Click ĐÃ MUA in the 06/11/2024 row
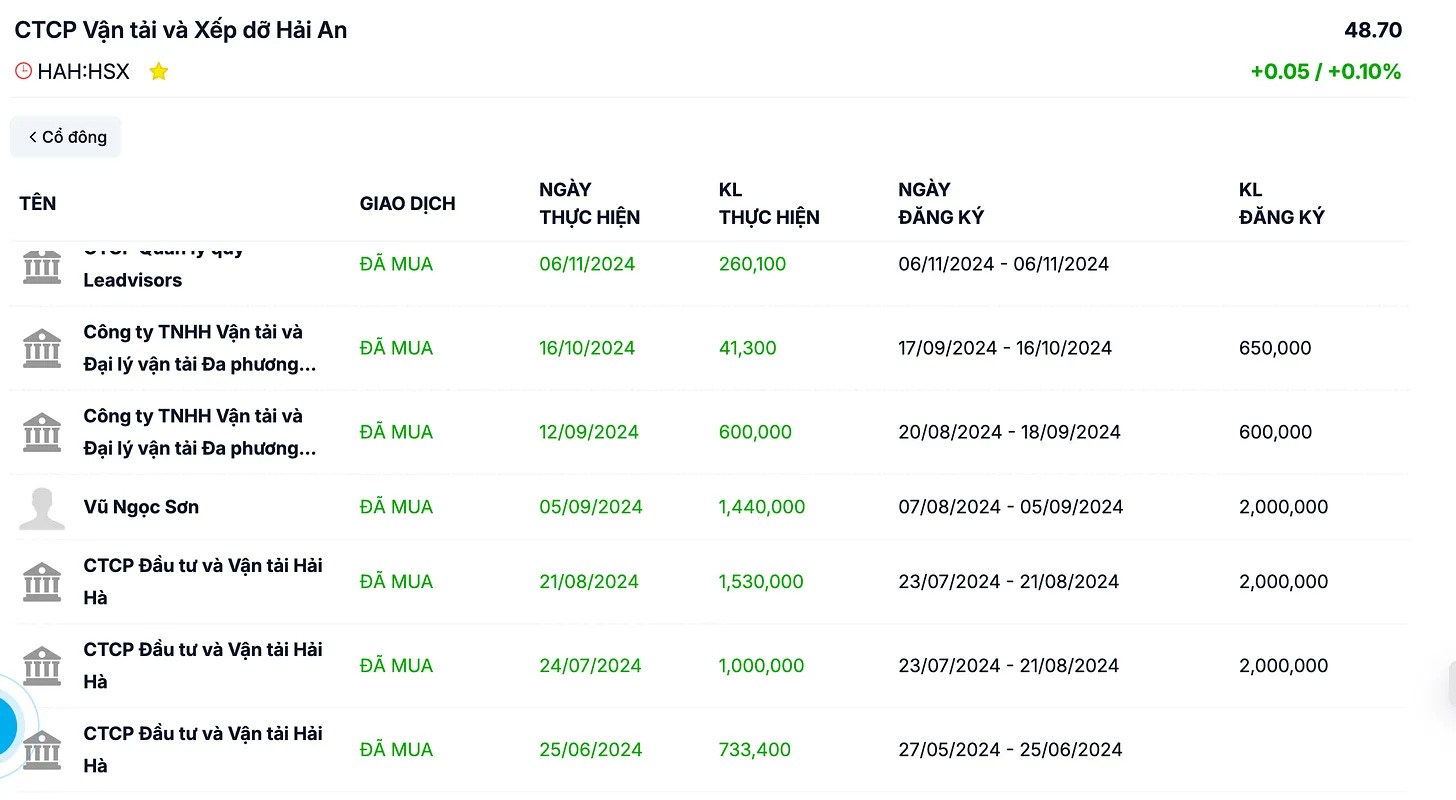Image resolution: width=1456 pixels, height=800 pixels. (396, 264)
